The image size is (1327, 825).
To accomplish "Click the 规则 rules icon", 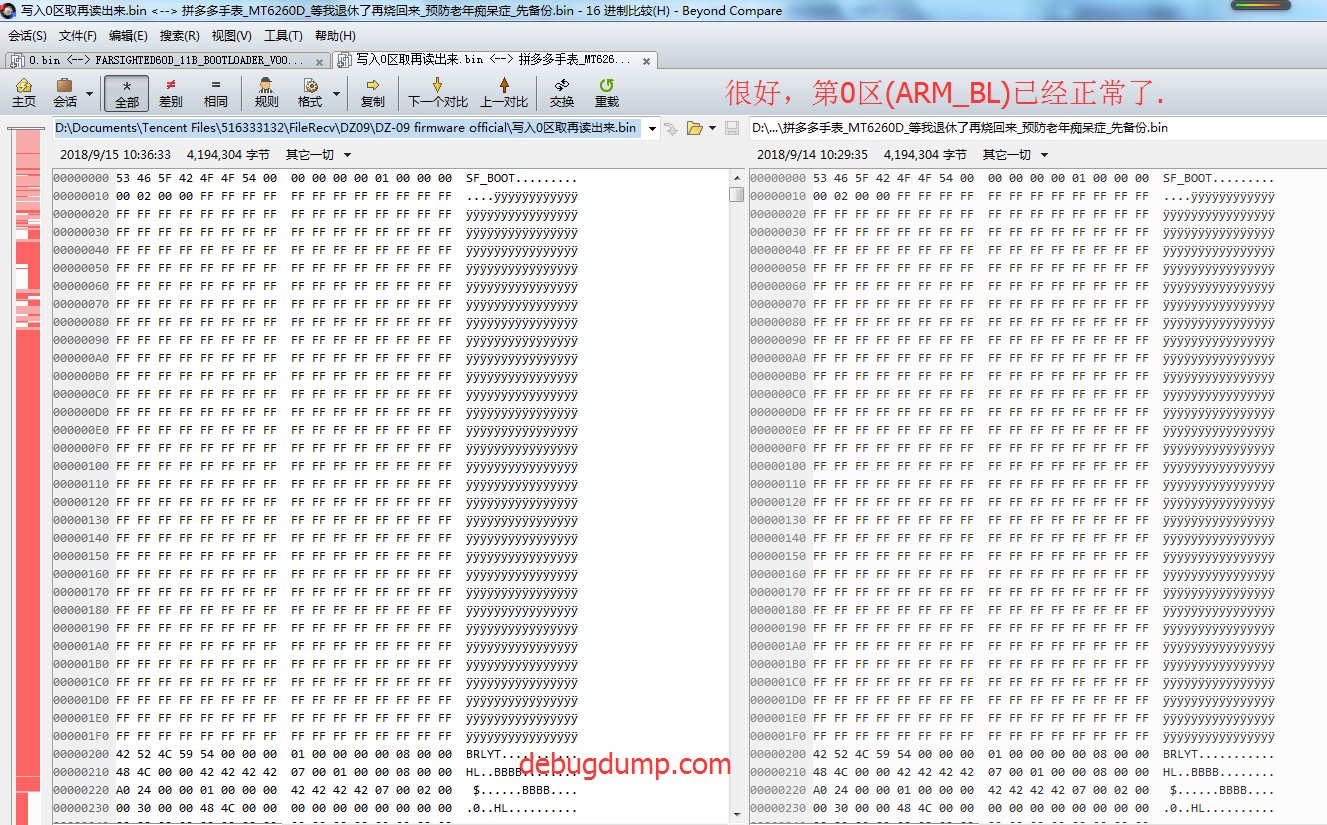I will pos(266,93).
